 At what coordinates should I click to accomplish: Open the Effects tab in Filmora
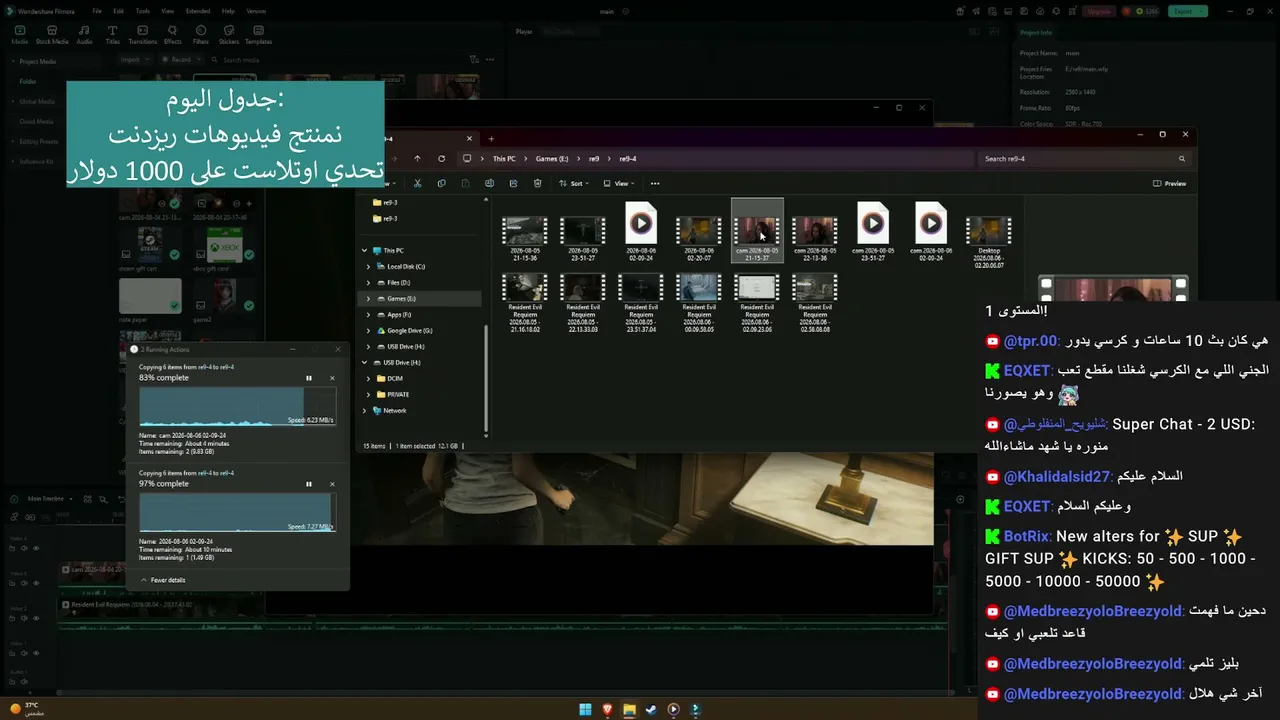173,35
